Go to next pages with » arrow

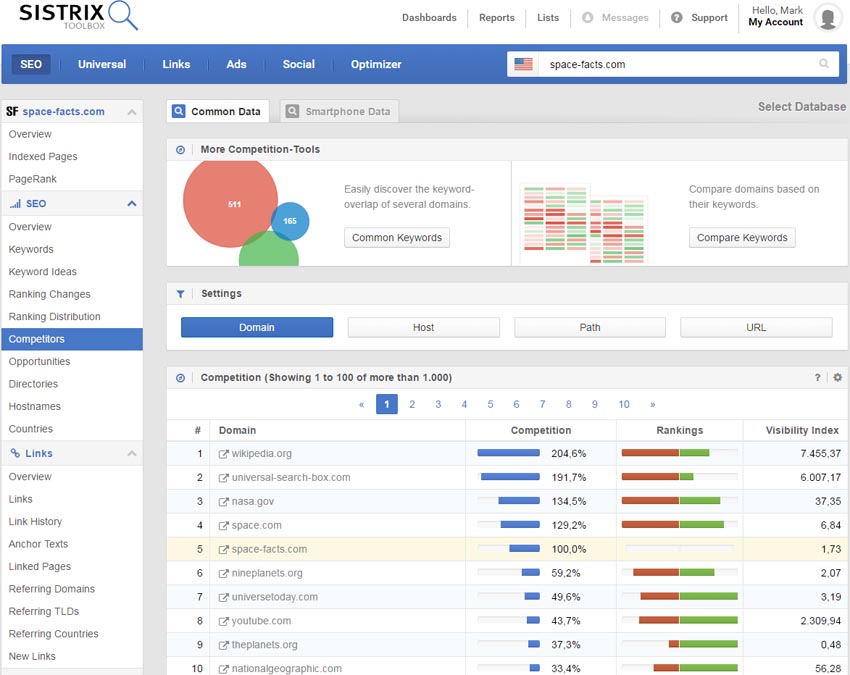653,404
